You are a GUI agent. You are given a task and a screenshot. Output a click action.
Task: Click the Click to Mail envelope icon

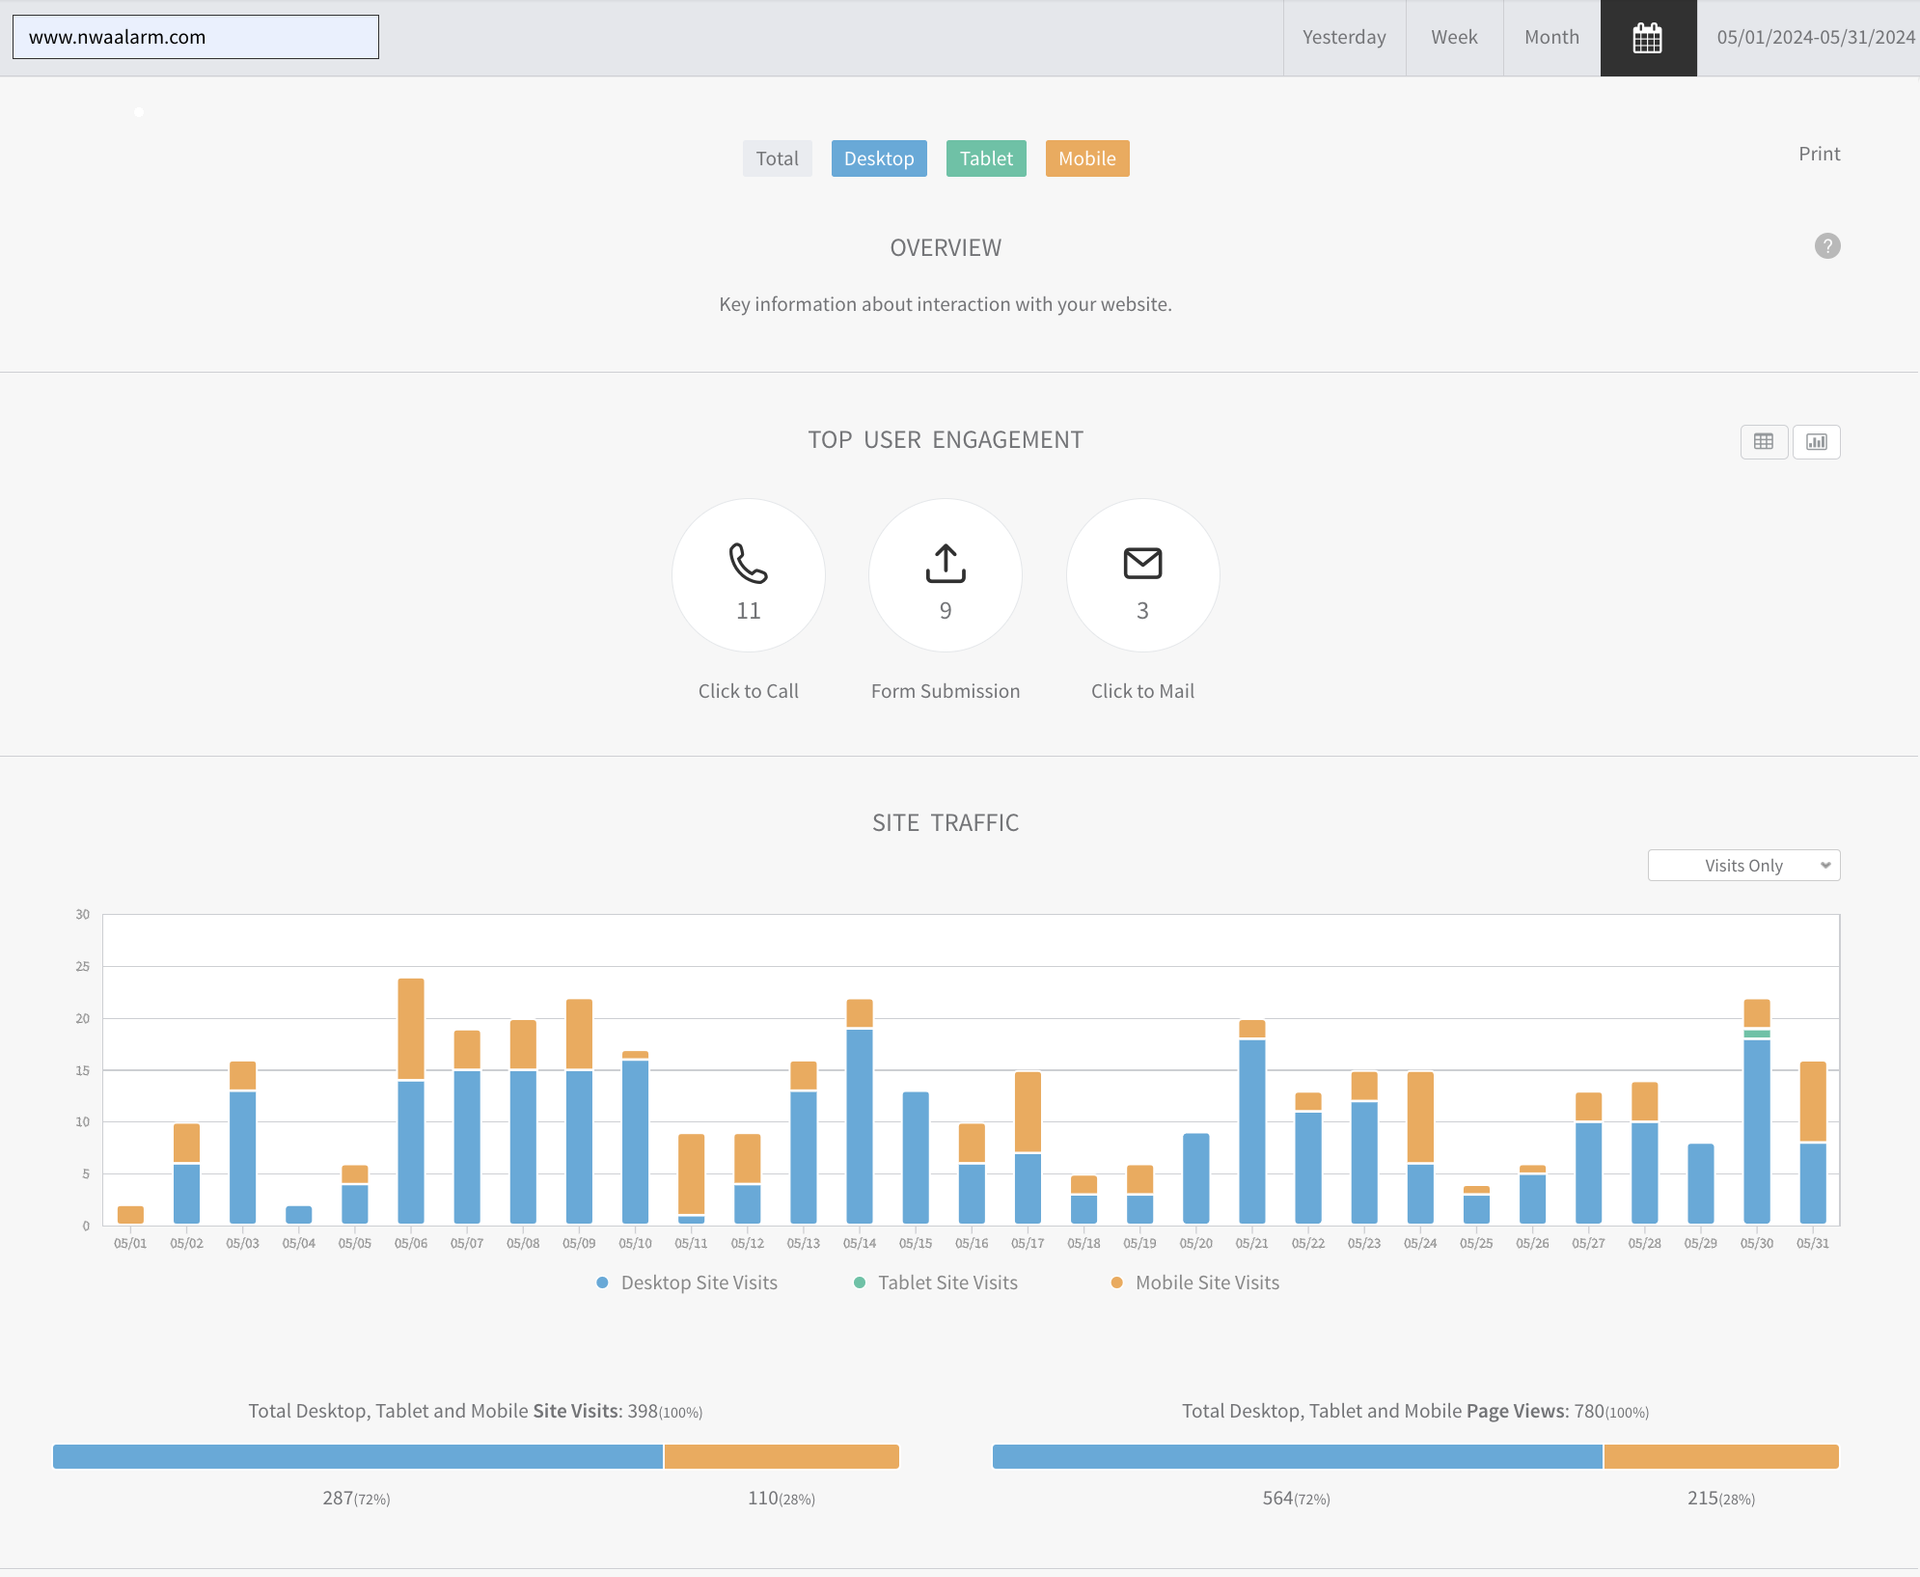(x=1142, y=563)
